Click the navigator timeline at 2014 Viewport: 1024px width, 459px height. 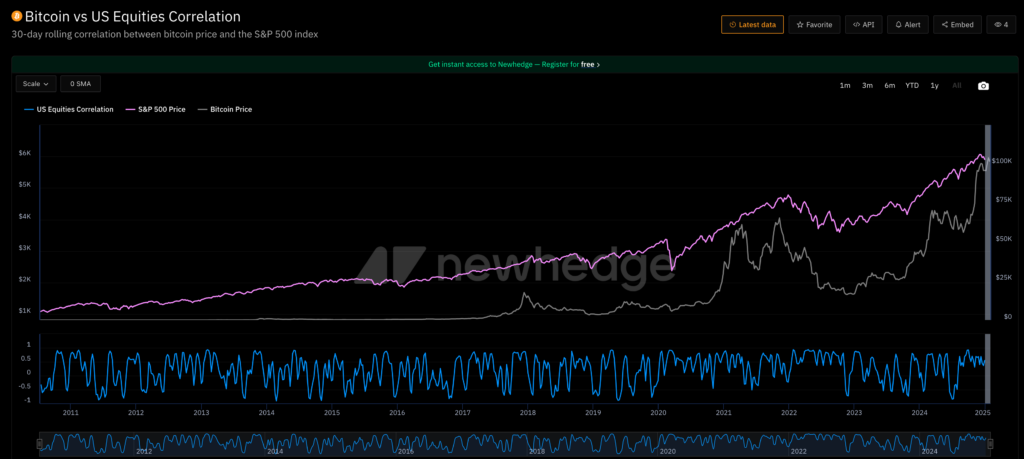275,451
